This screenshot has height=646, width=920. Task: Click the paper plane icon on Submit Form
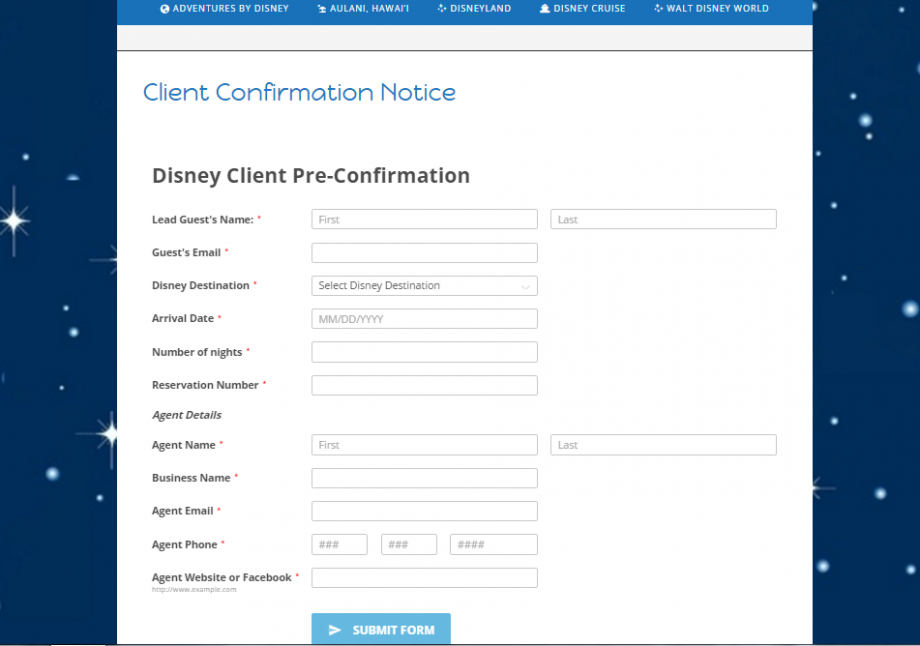pyautogui.click(x=334, y=630)
